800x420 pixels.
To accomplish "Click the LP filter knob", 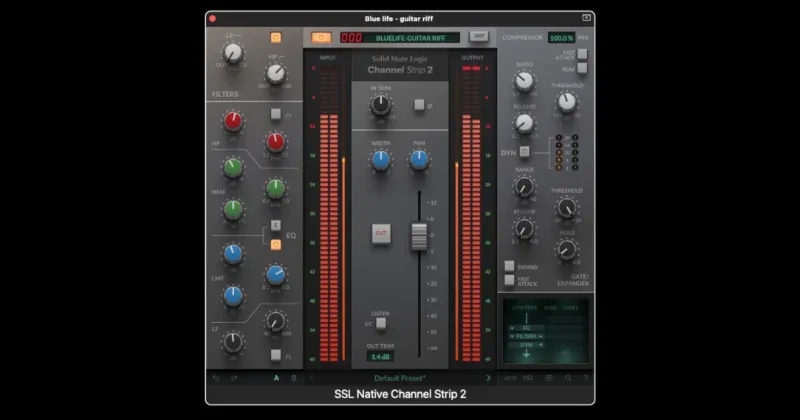I will (233, 53).
